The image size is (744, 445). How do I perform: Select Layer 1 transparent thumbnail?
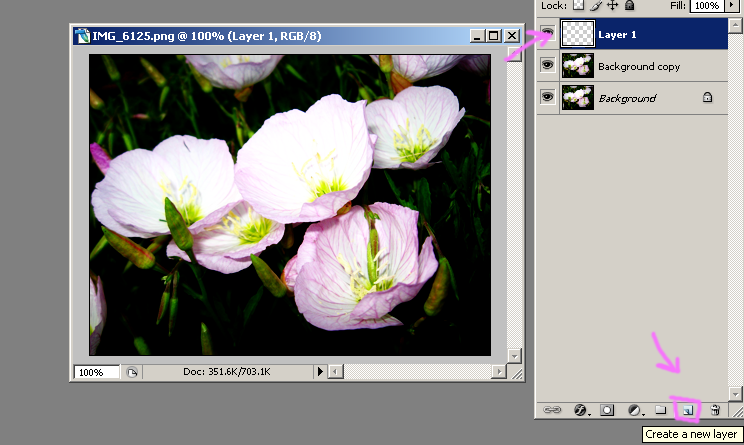[577, 34]
